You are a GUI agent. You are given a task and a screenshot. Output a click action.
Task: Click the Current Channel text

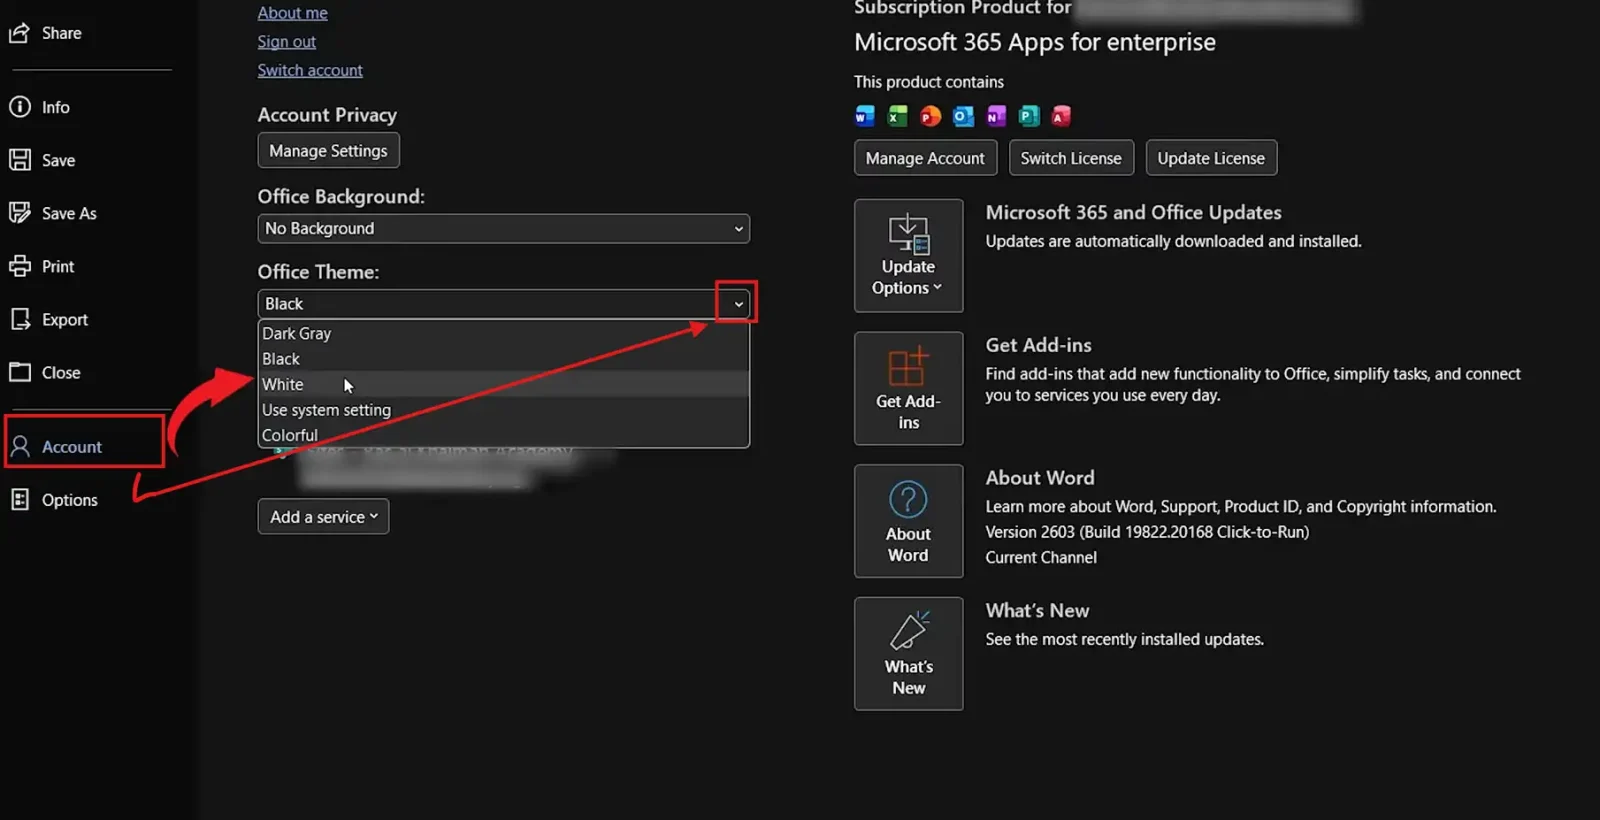coord(1041,557)
